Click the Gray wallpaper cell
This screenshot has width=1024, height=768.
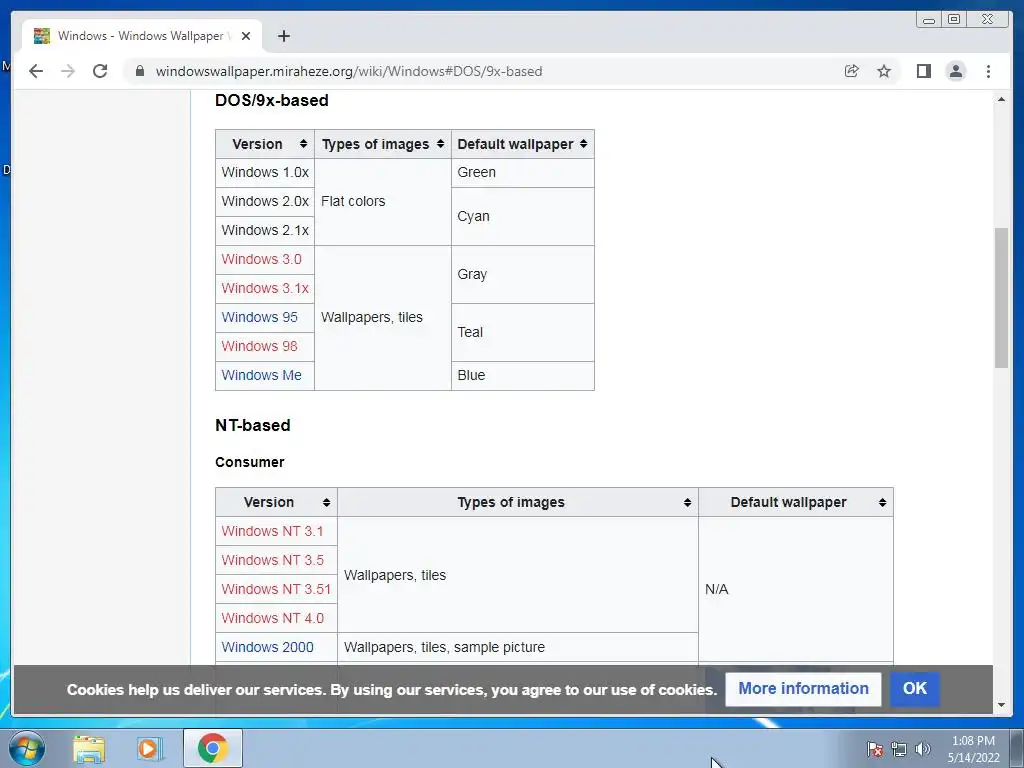point(522,274)
